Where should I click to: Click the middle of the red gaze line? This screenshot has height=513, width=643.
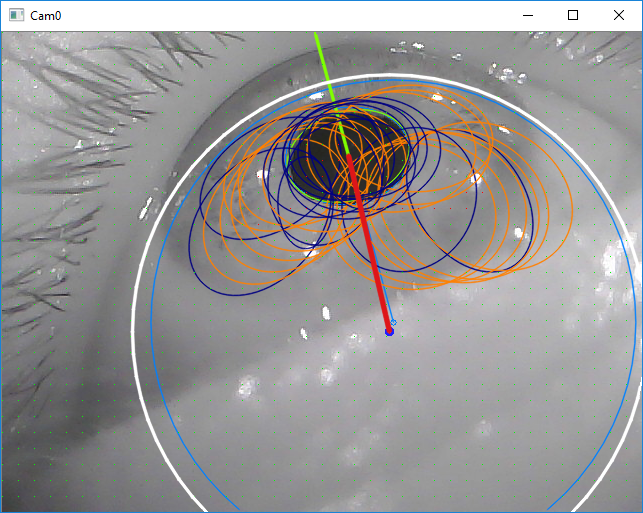pyautogui.click(x=368, y=240)
